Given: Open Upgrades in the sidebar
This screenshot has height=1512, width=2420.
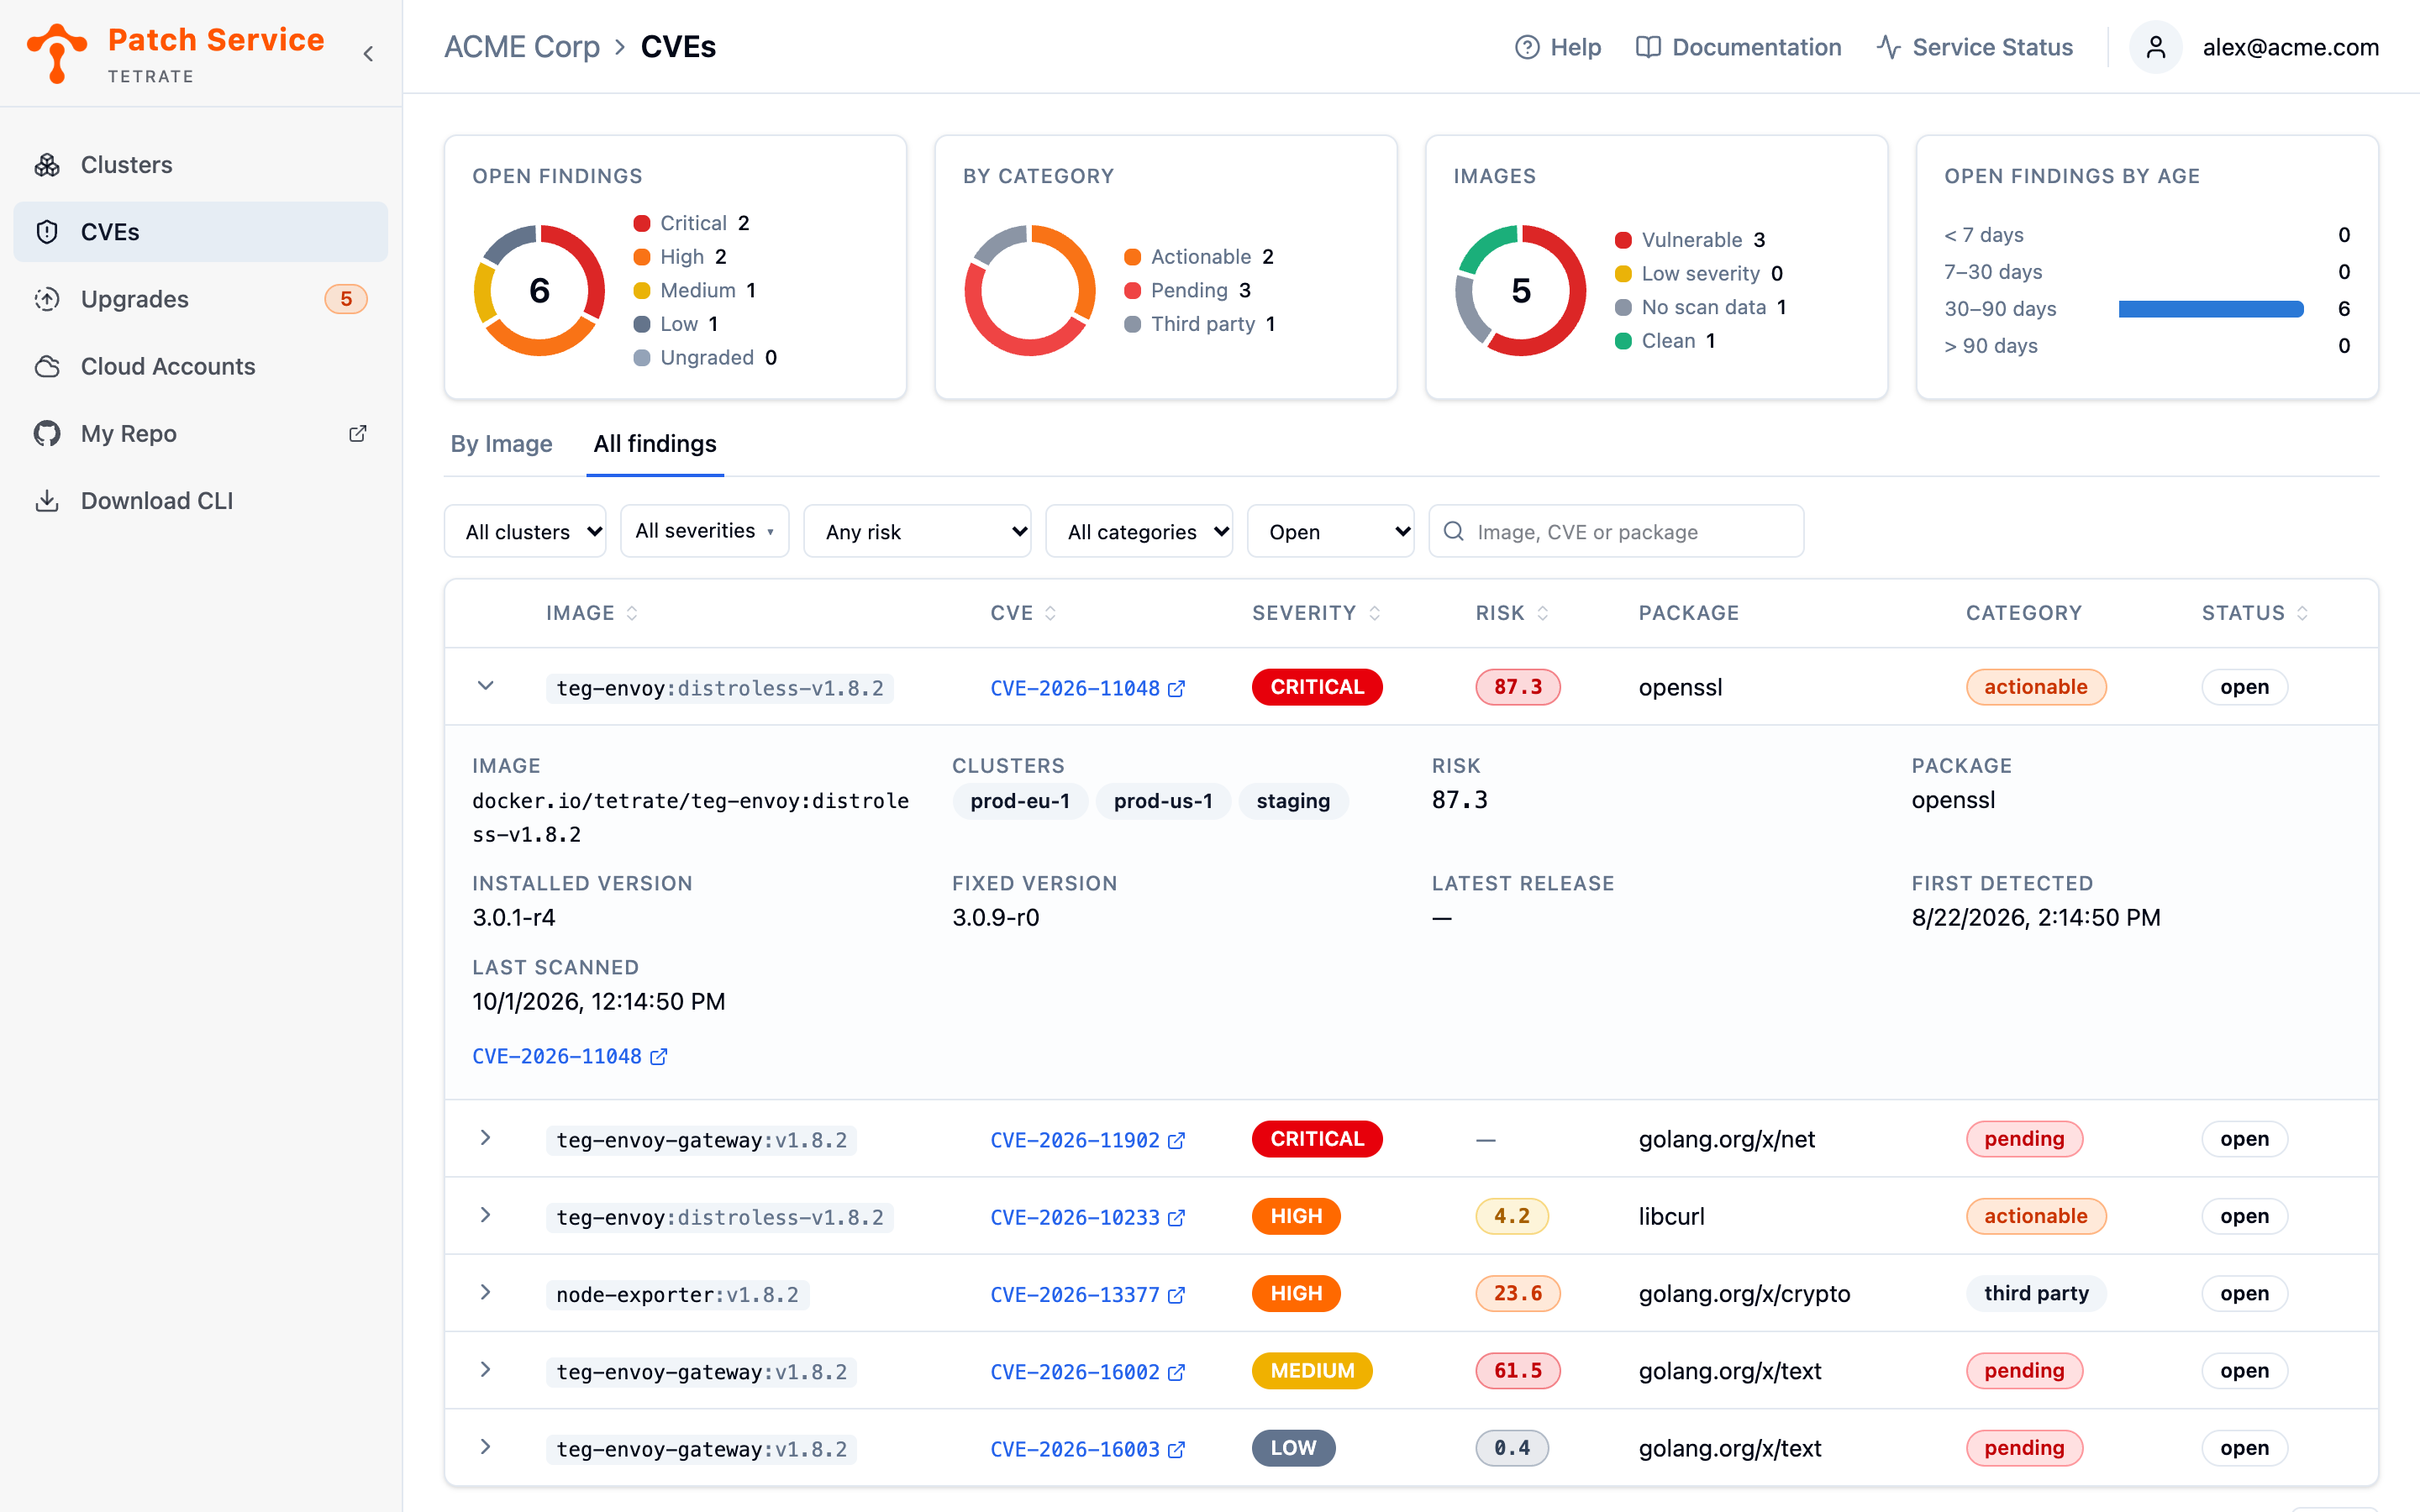Looking at the screenshot, I should (x=200, y=299).
